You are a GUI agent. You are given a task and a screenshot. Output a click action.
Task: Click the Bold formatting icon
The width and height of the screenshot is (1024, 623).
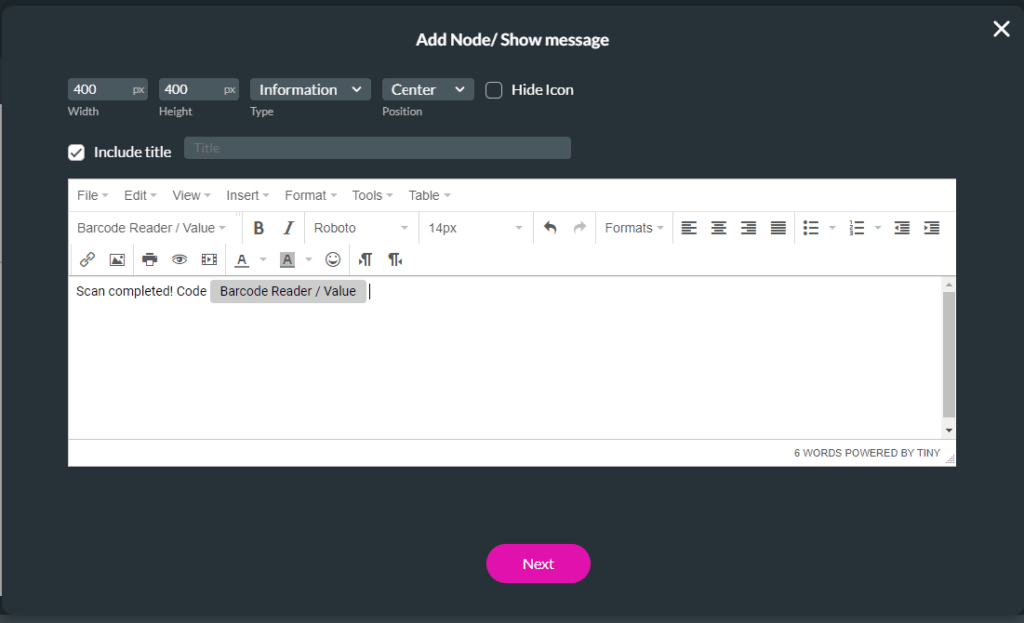[x=258, y=228]
